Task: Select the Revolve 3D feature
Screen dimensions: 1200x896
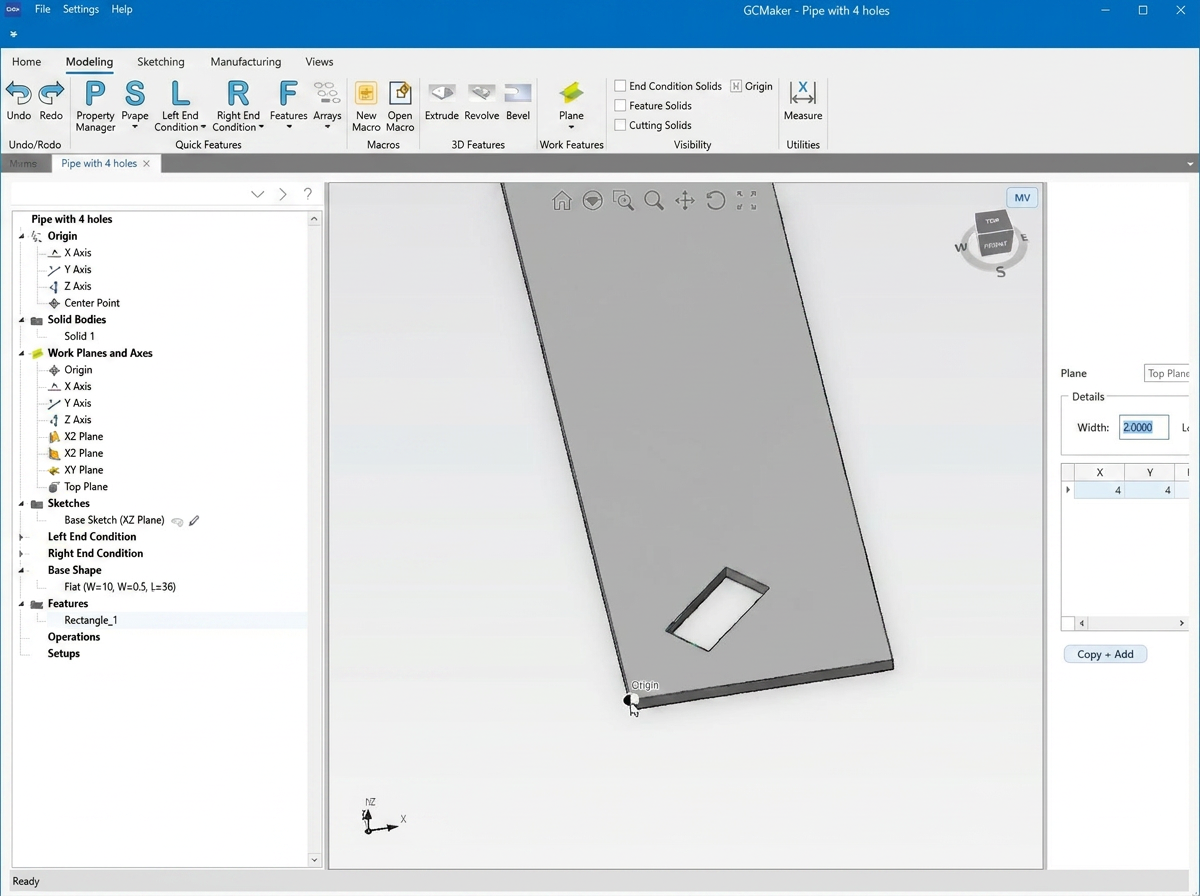Action: click(482, 93)
